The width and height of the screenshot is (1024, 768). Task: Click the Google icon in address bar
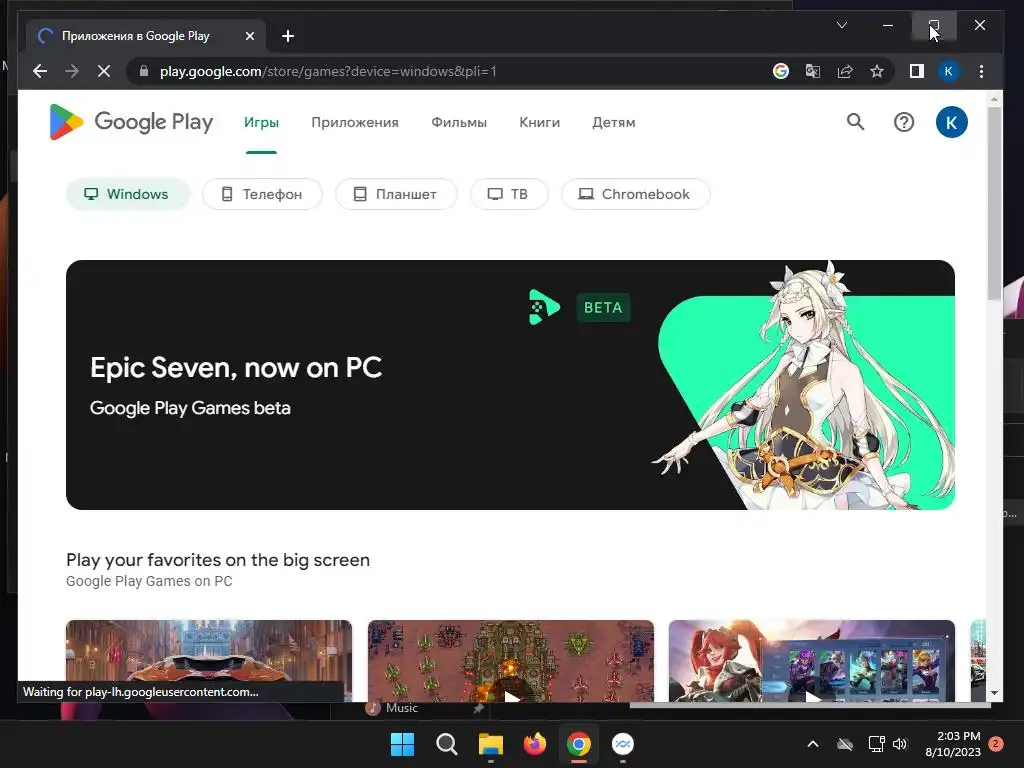[x=780, y=71]
